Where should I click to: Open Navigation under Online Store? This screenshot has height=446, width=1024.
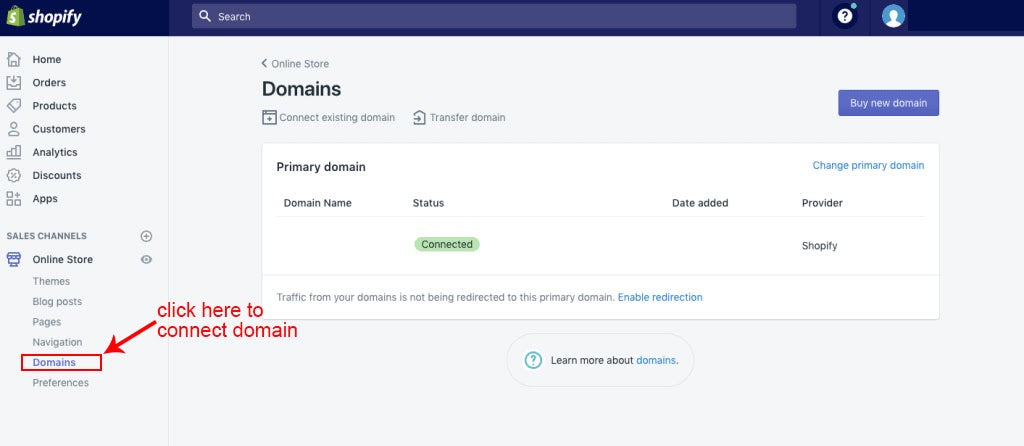point(57,342)
